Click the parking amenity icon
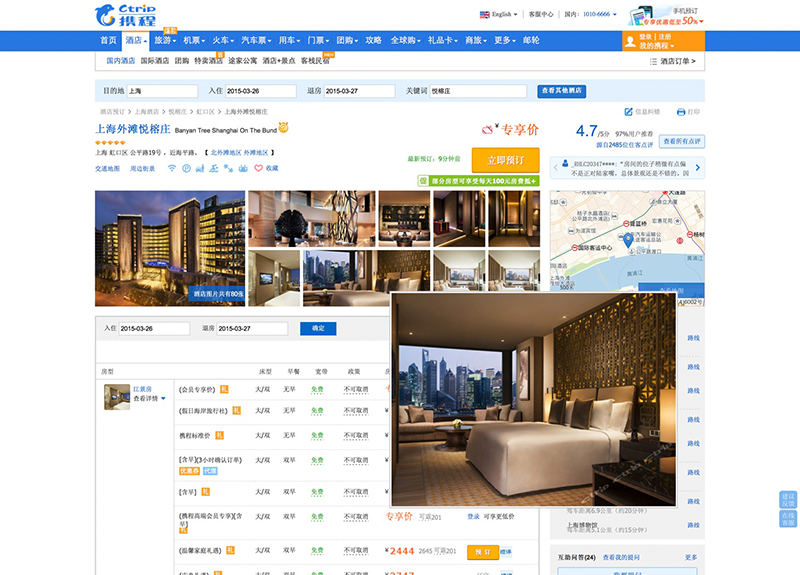 [x=186, y=168]
